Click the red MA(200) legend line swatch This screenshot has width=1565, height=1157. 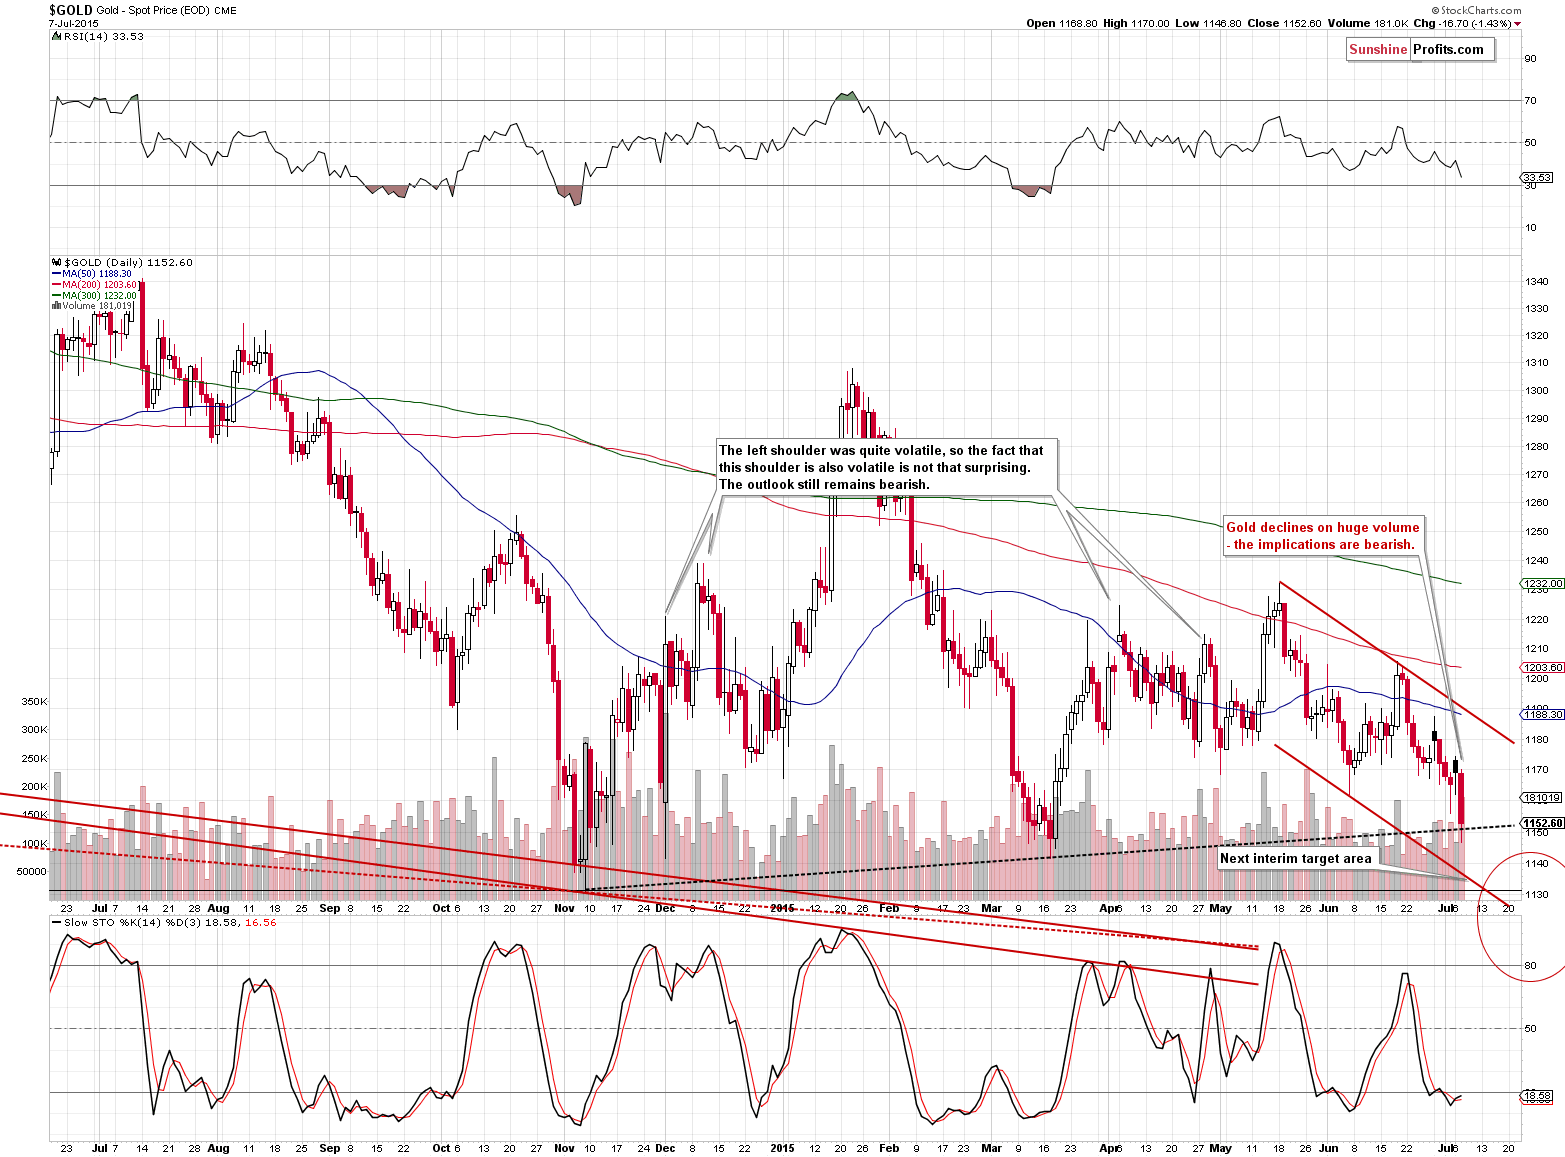(x=56, y=284)
